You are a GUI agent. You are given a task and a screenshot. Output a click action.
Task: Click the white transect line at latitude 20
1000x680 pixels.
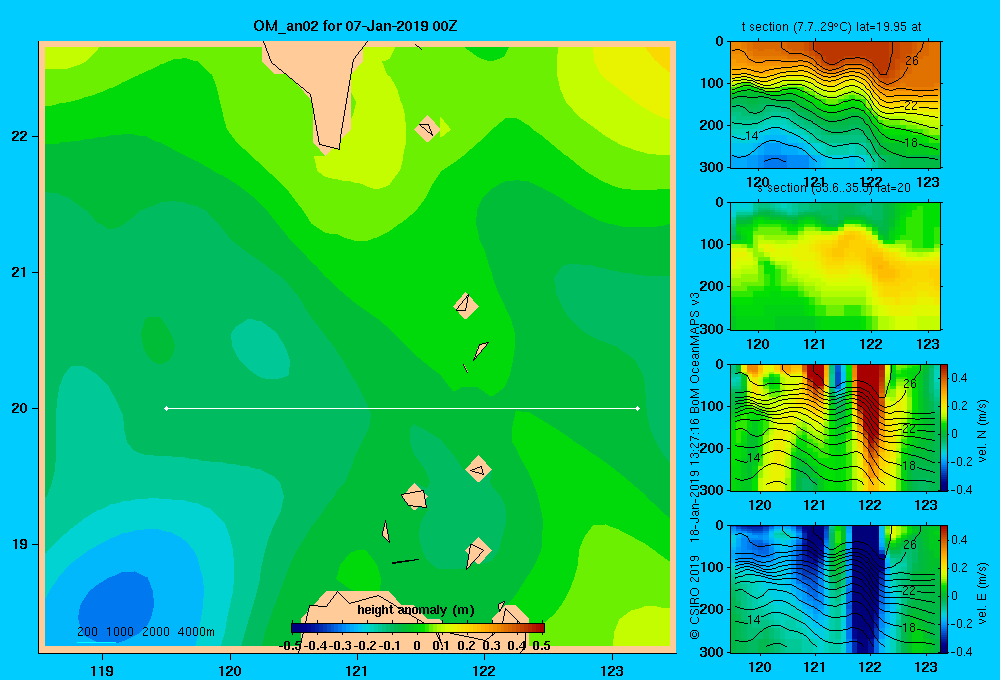[x=402, y=408]
